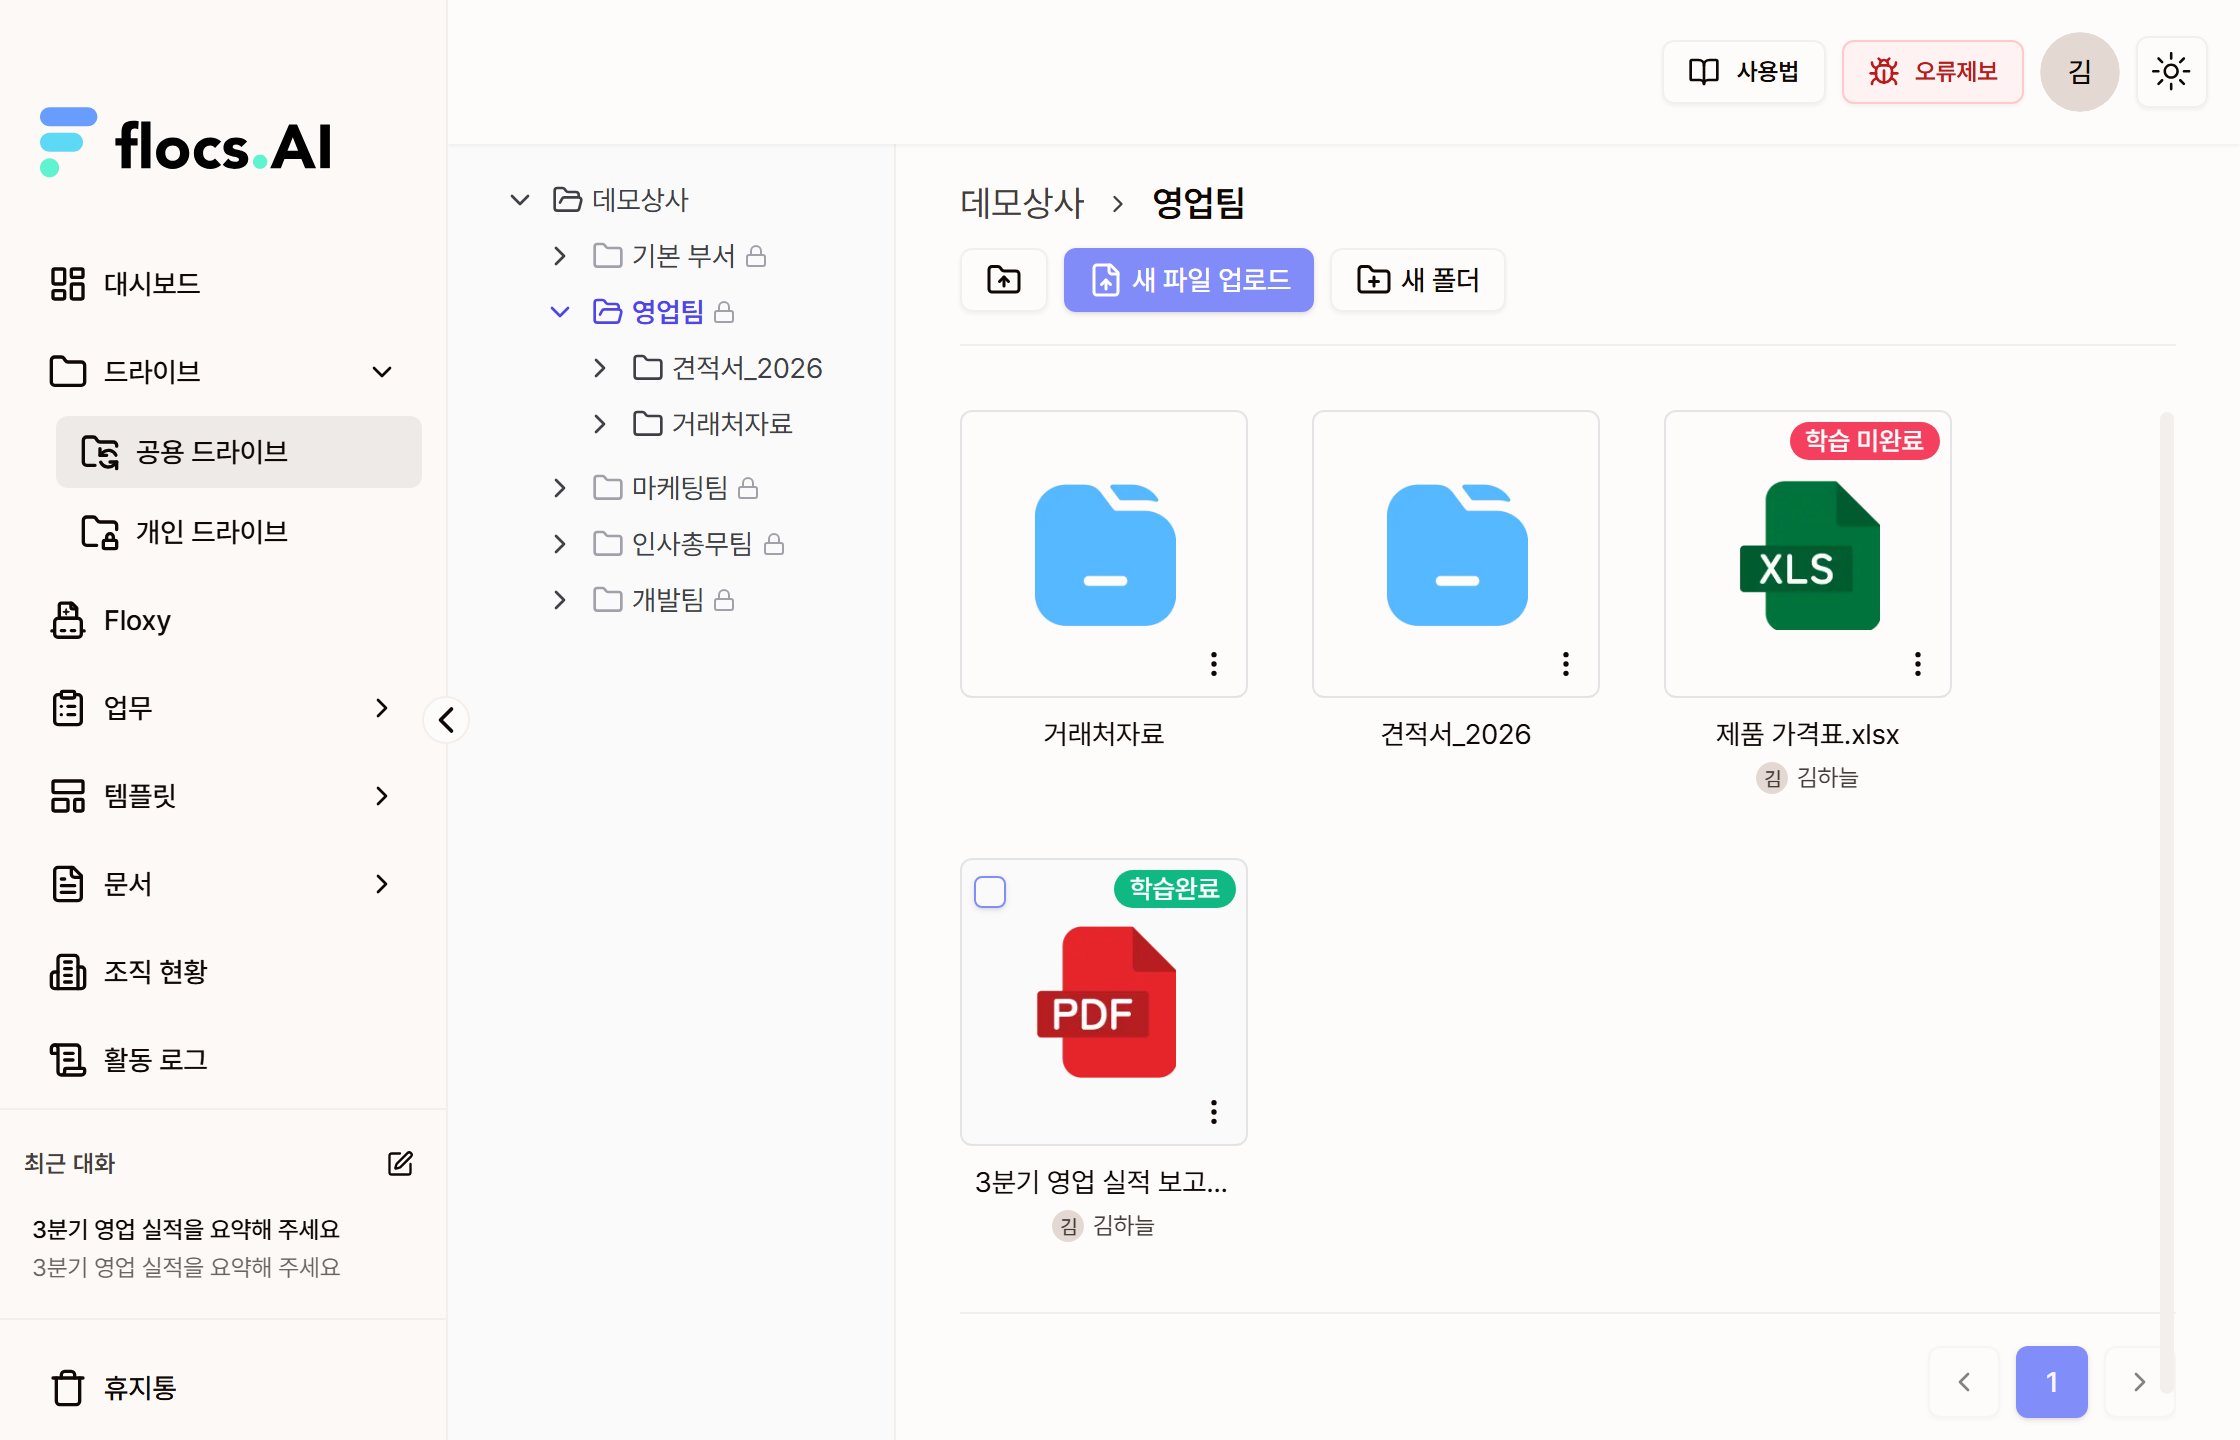Click 영업팀 lock icon in tree

(725, 312)
